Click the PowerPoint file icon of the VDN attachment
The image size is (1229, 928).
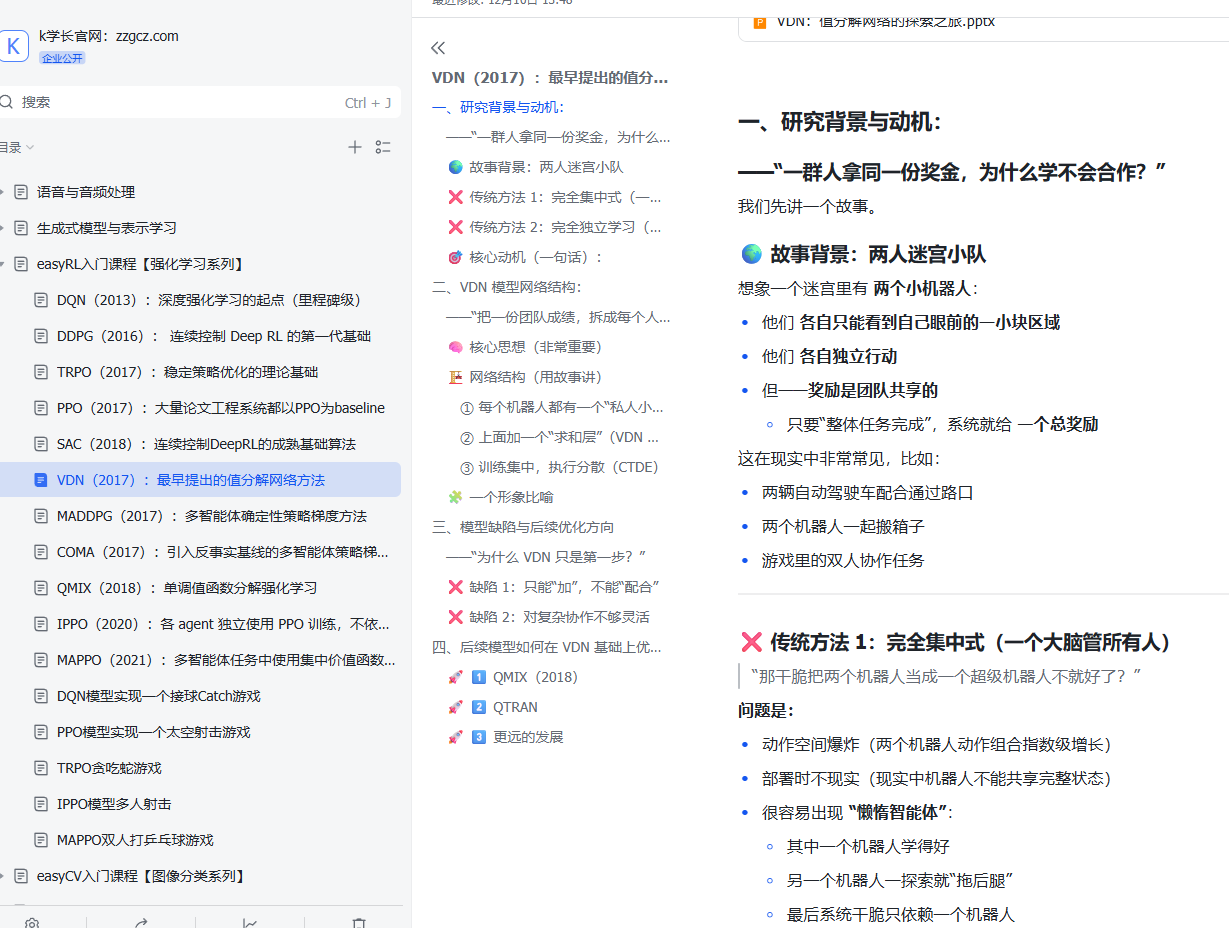pyautogui.click(x=760, y=20)
